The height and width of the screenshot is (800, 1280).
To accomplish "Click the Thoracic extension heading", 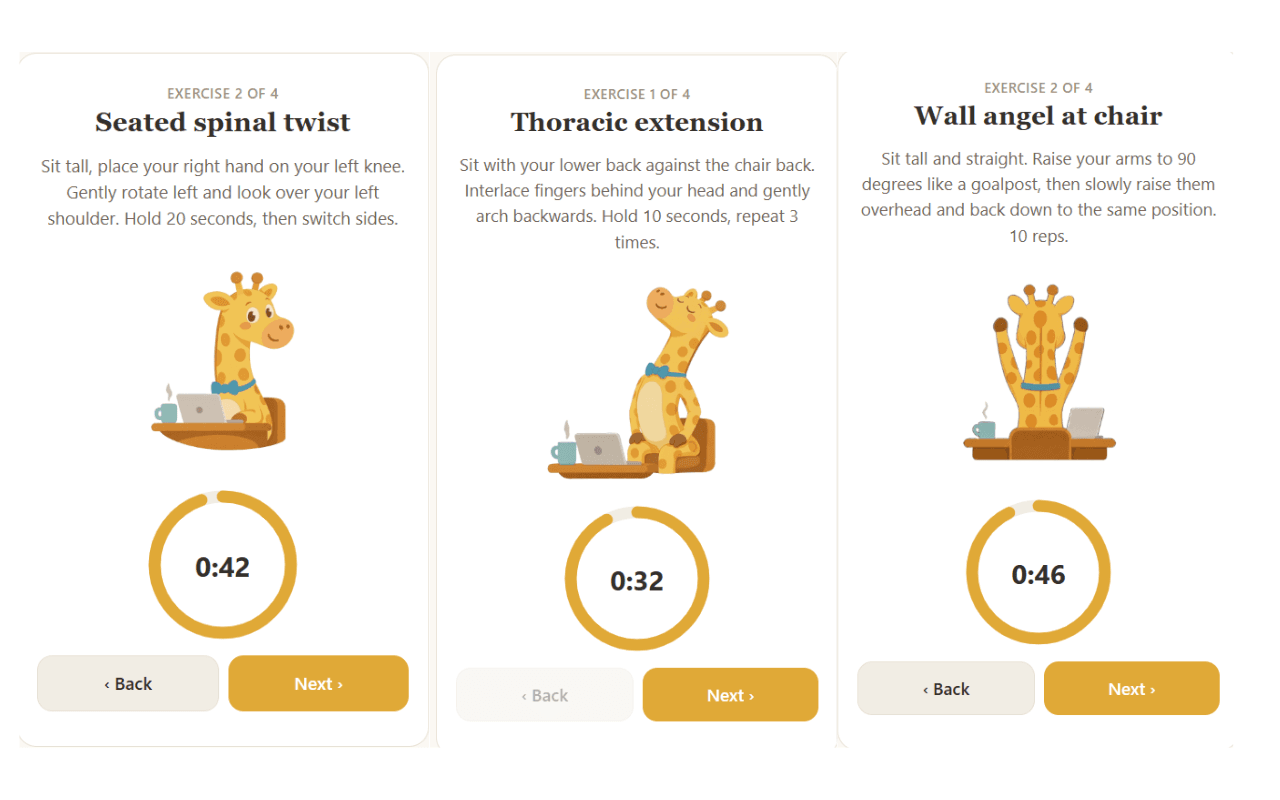I will [x=637, y=122].
